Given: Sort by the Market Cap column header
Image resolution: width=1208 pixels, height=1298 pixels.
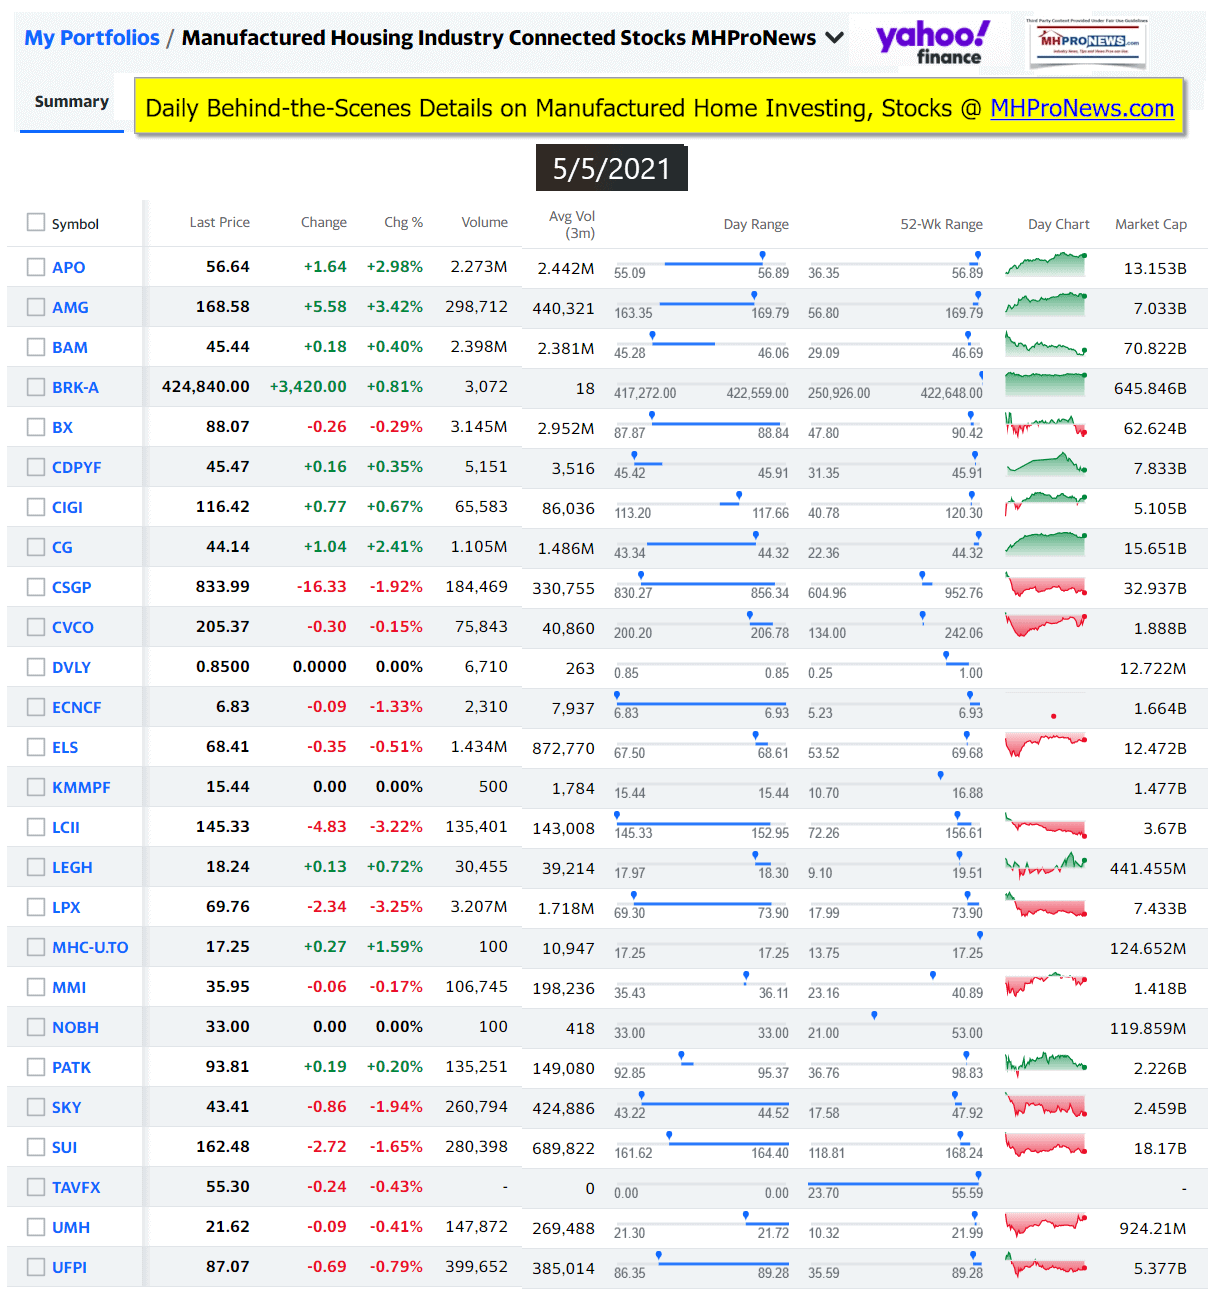Looking at the screenshot, I should (x=1150, y=224).
